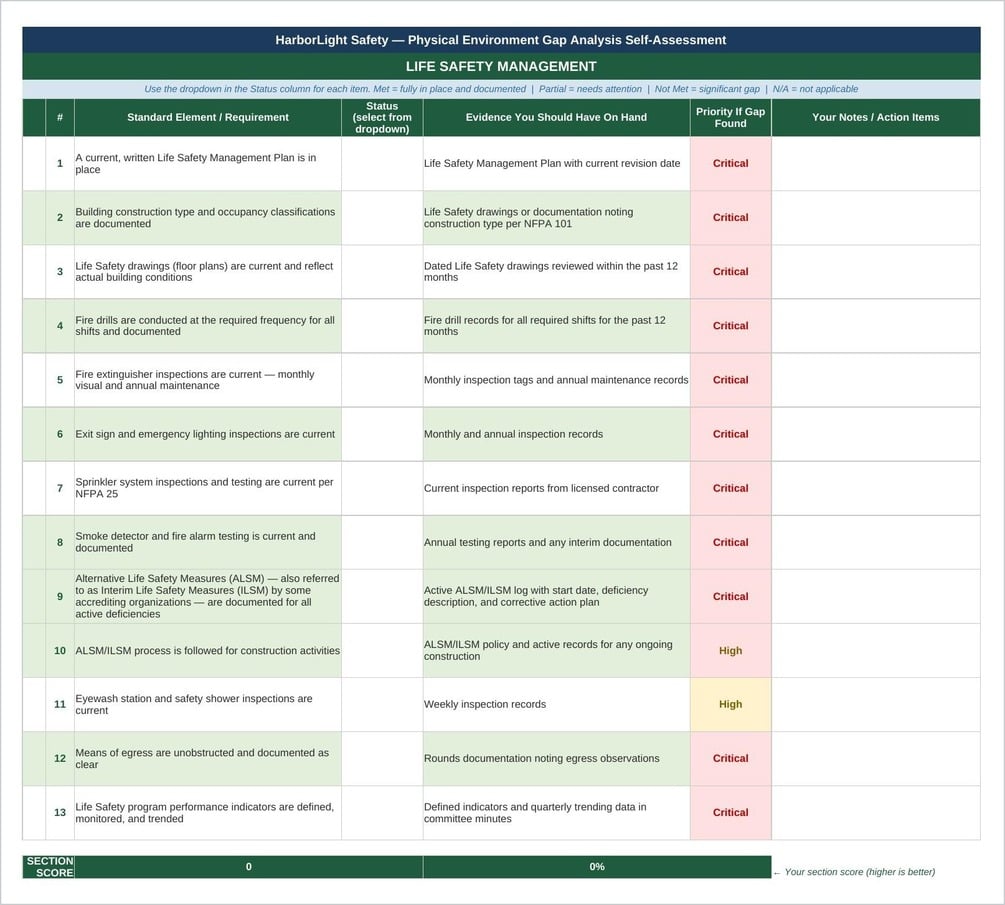The width and height of the screenshot is (1005, 905).
Task: Click the ALSM requirement text in row 9
Action: [208, 596]
